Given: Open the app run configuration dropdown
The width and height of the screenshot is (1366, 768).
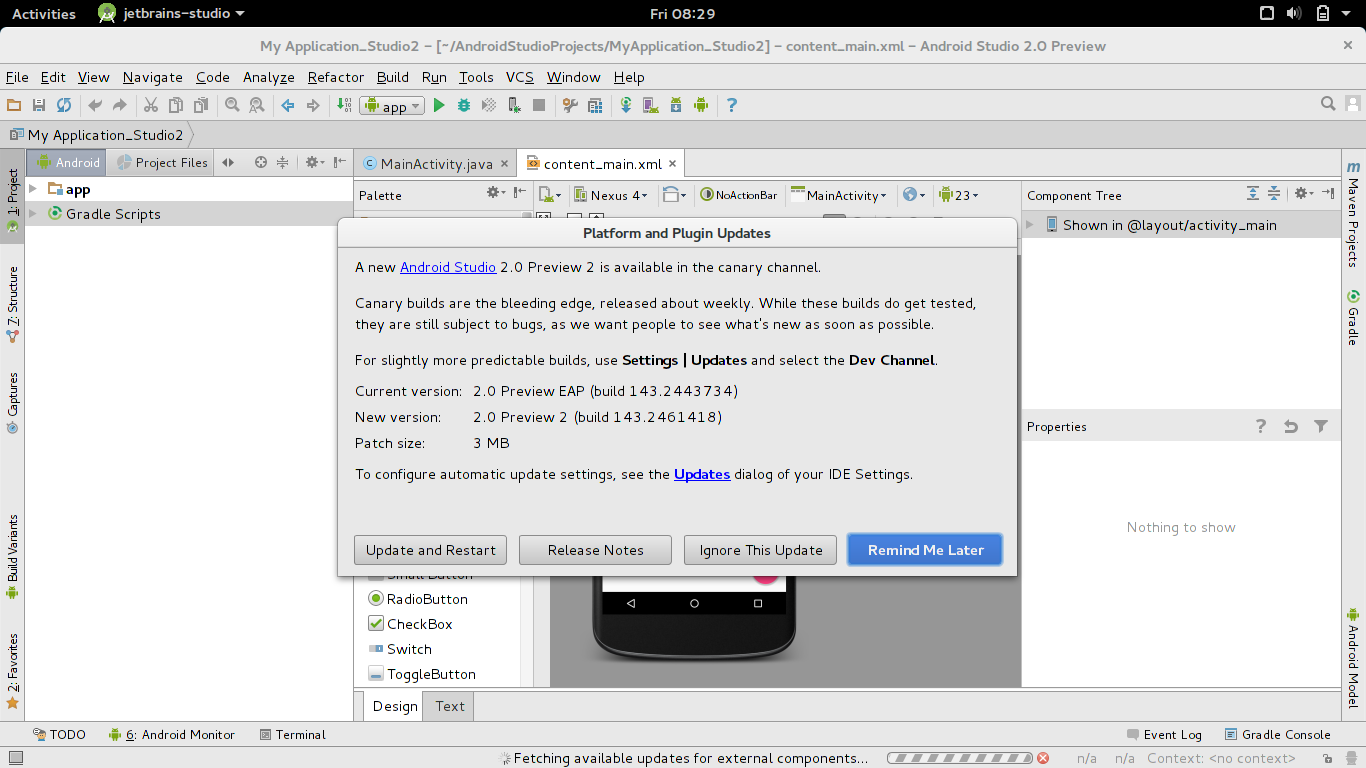Looking at the screenshot, I should tap(393, 106).
